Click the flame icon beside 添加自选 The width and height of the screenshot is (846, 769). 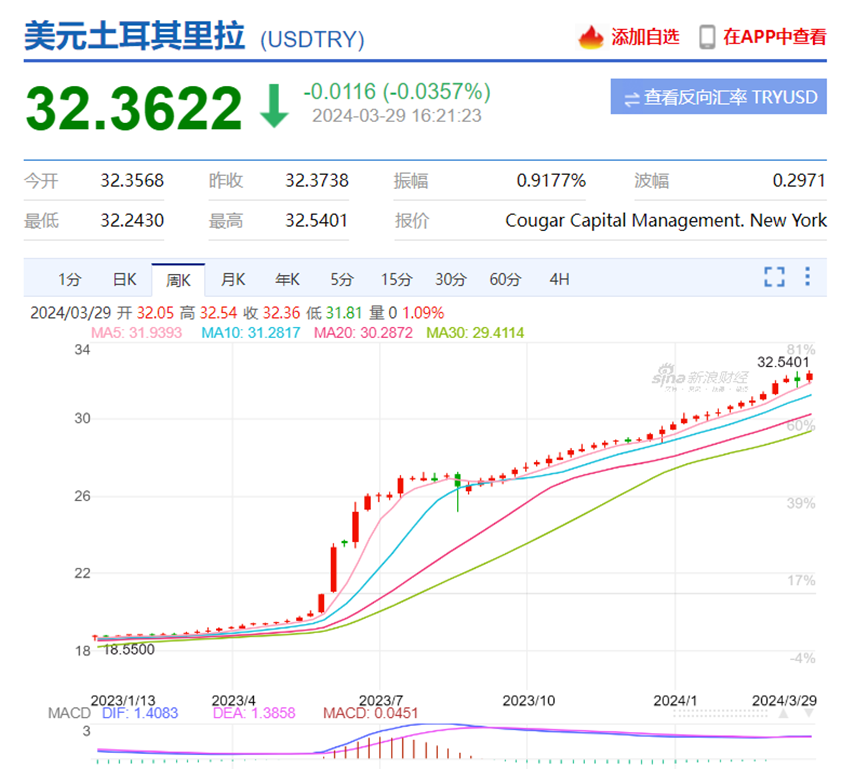point(591,37)
